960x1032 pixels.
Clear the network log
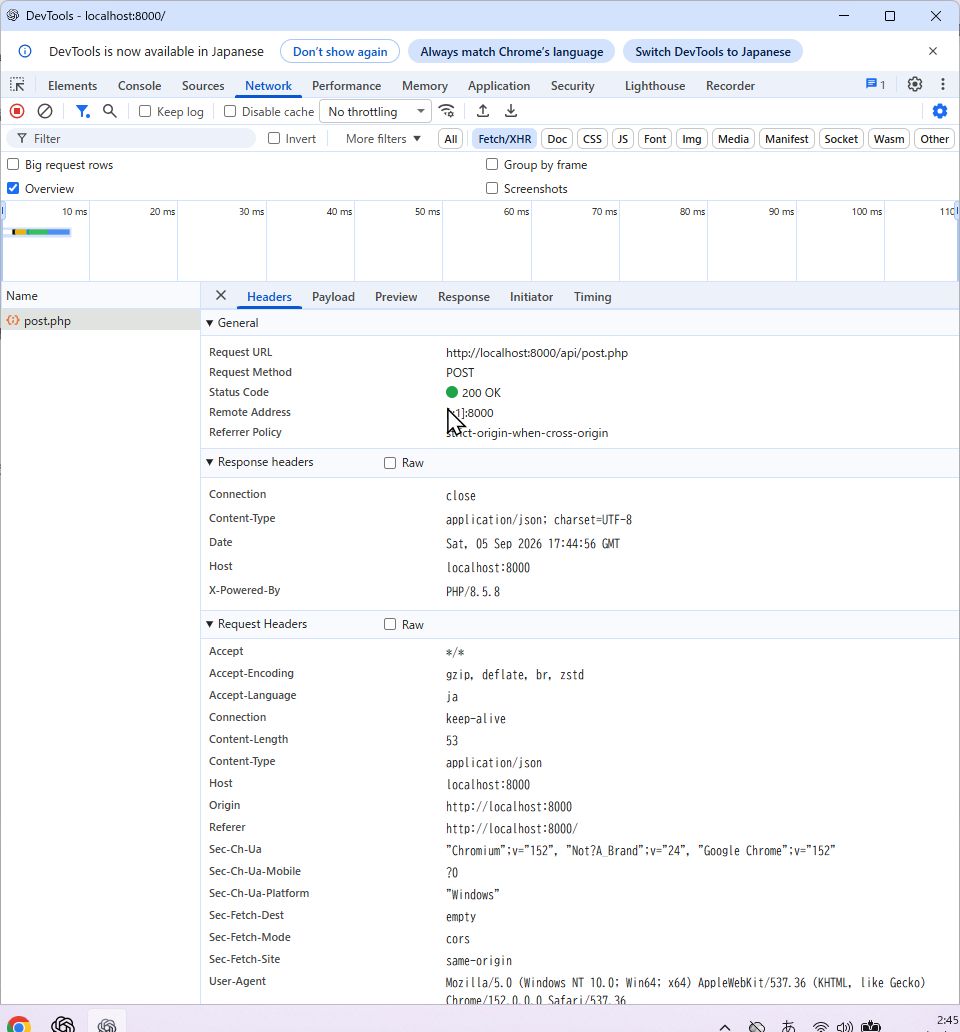45,111
